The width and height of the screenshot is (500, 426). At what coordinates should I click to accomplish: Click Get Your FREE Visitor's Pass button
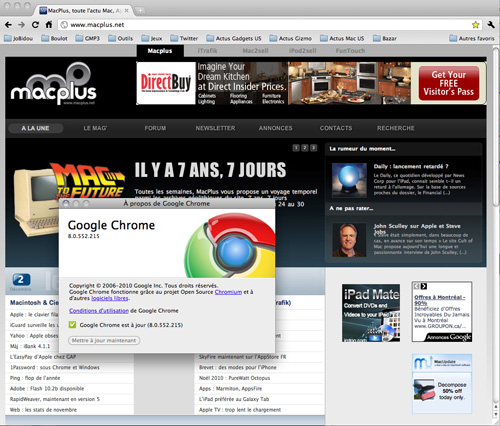[x=449, y=83]
